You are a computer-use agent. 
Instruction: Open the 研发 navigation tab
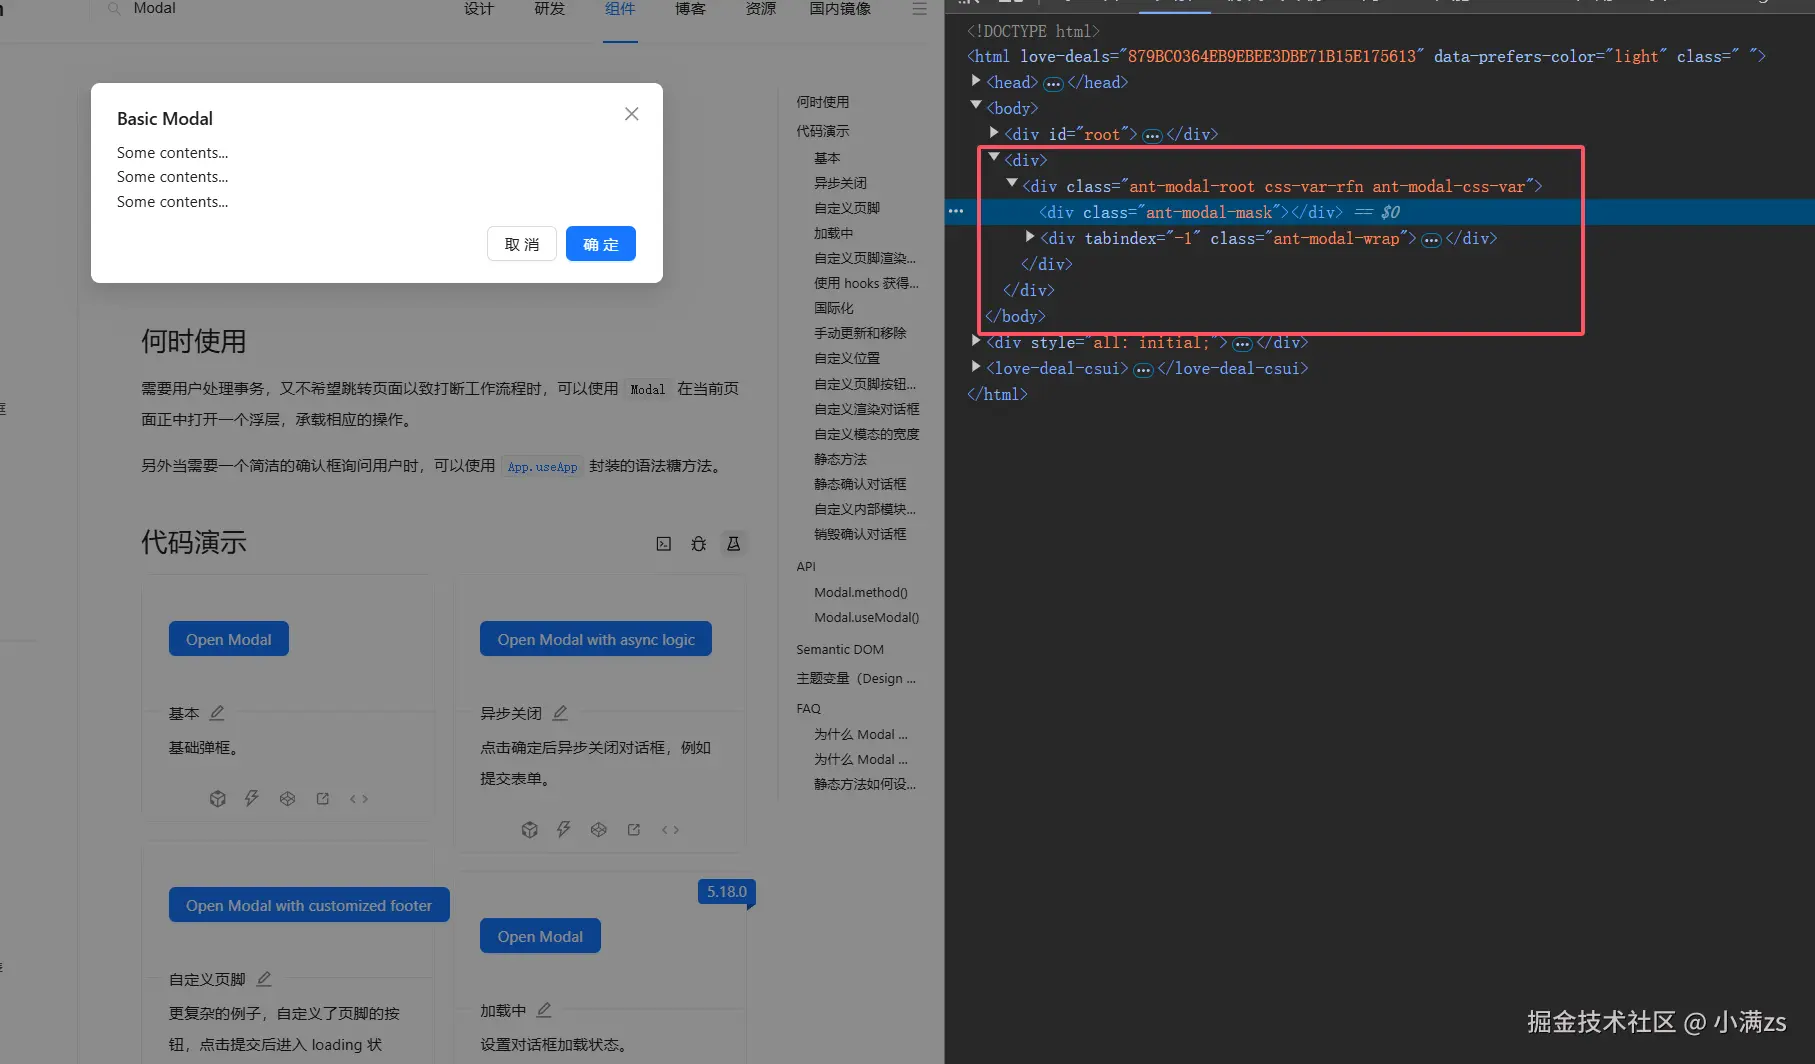click(x=550, y=9)
